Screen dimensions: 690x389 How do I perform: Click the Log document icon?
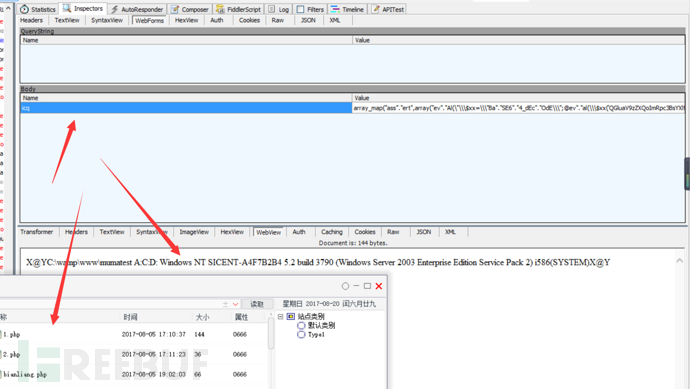pos(272,9)
